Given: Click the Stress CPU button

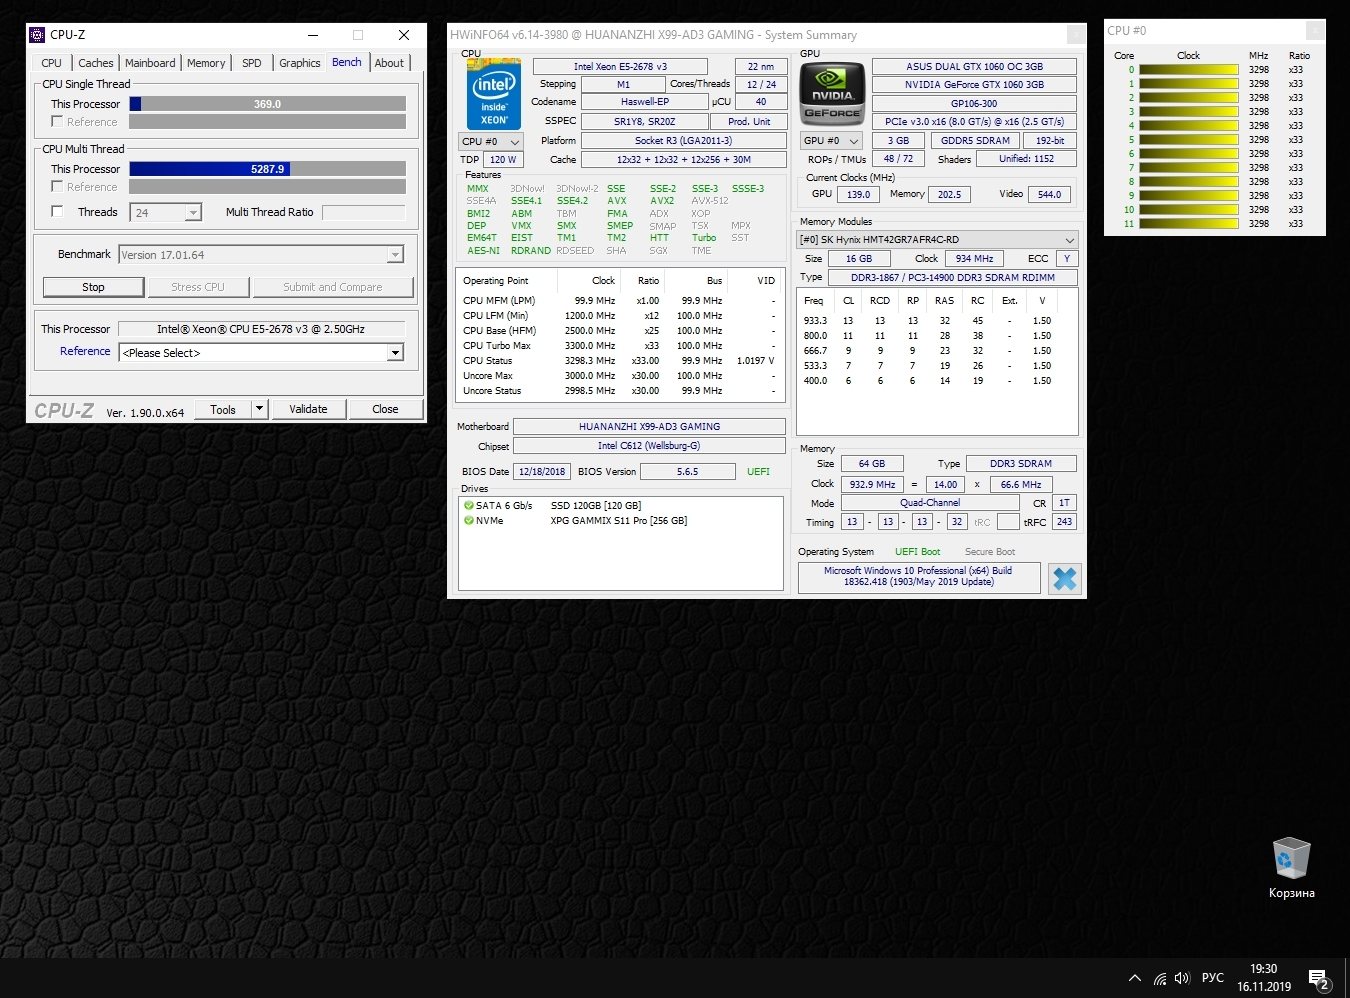Looking at the screenshot, I should (198, 287).
